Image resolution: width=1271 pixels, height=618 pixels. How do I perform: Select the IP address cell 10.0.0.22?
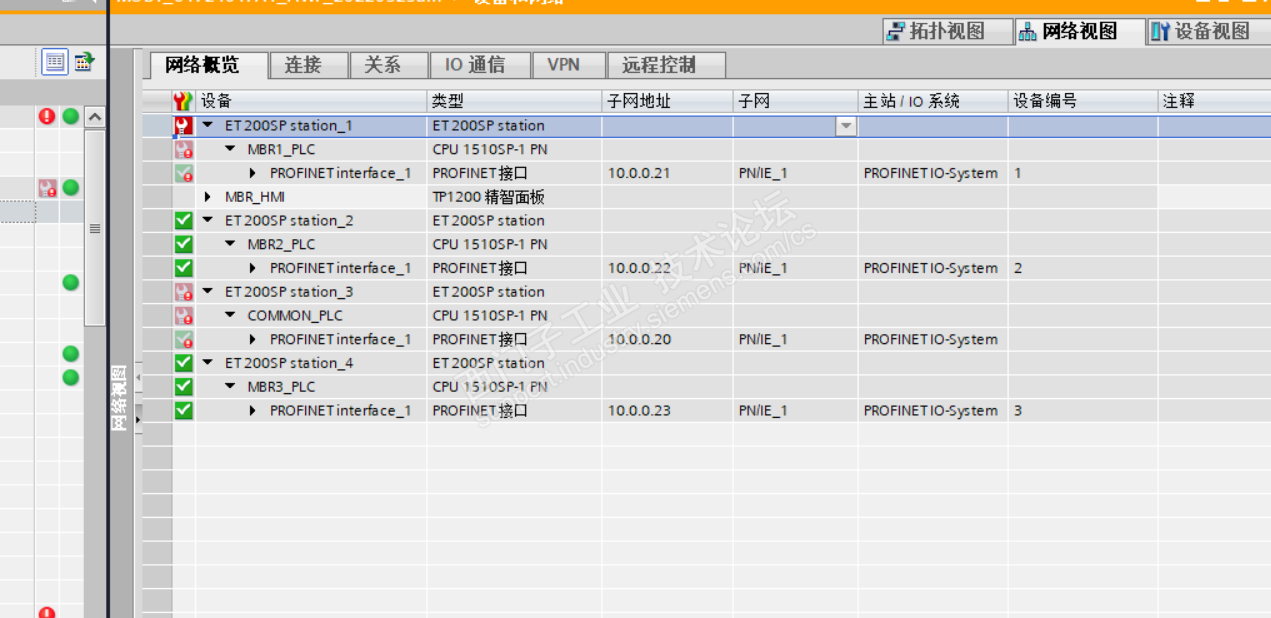pos(667,268)
